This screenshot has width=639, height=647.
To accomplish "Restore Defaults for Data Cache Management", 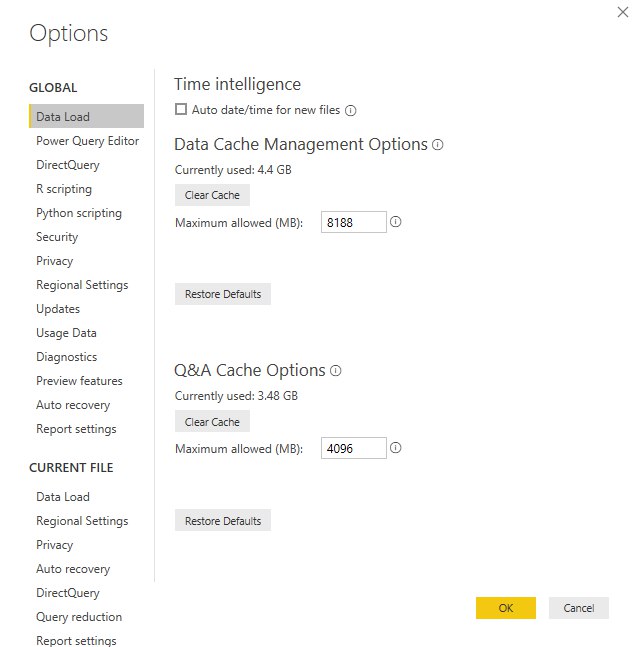I will click(223, 294).
